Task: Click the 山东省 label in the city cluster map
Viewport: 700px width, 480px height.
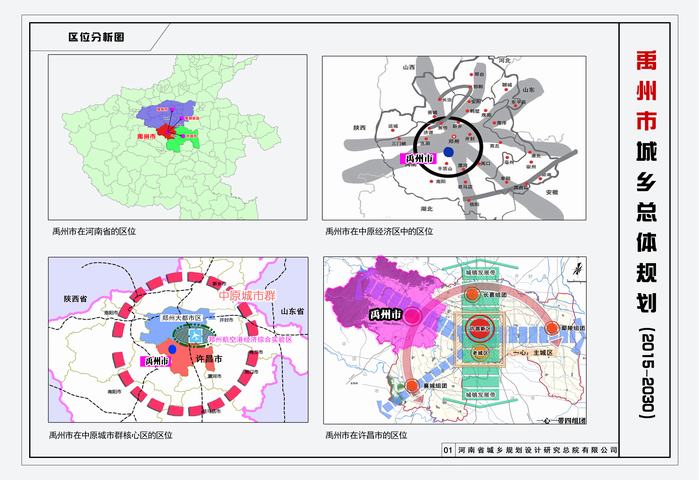Action: tap(292, 311)
